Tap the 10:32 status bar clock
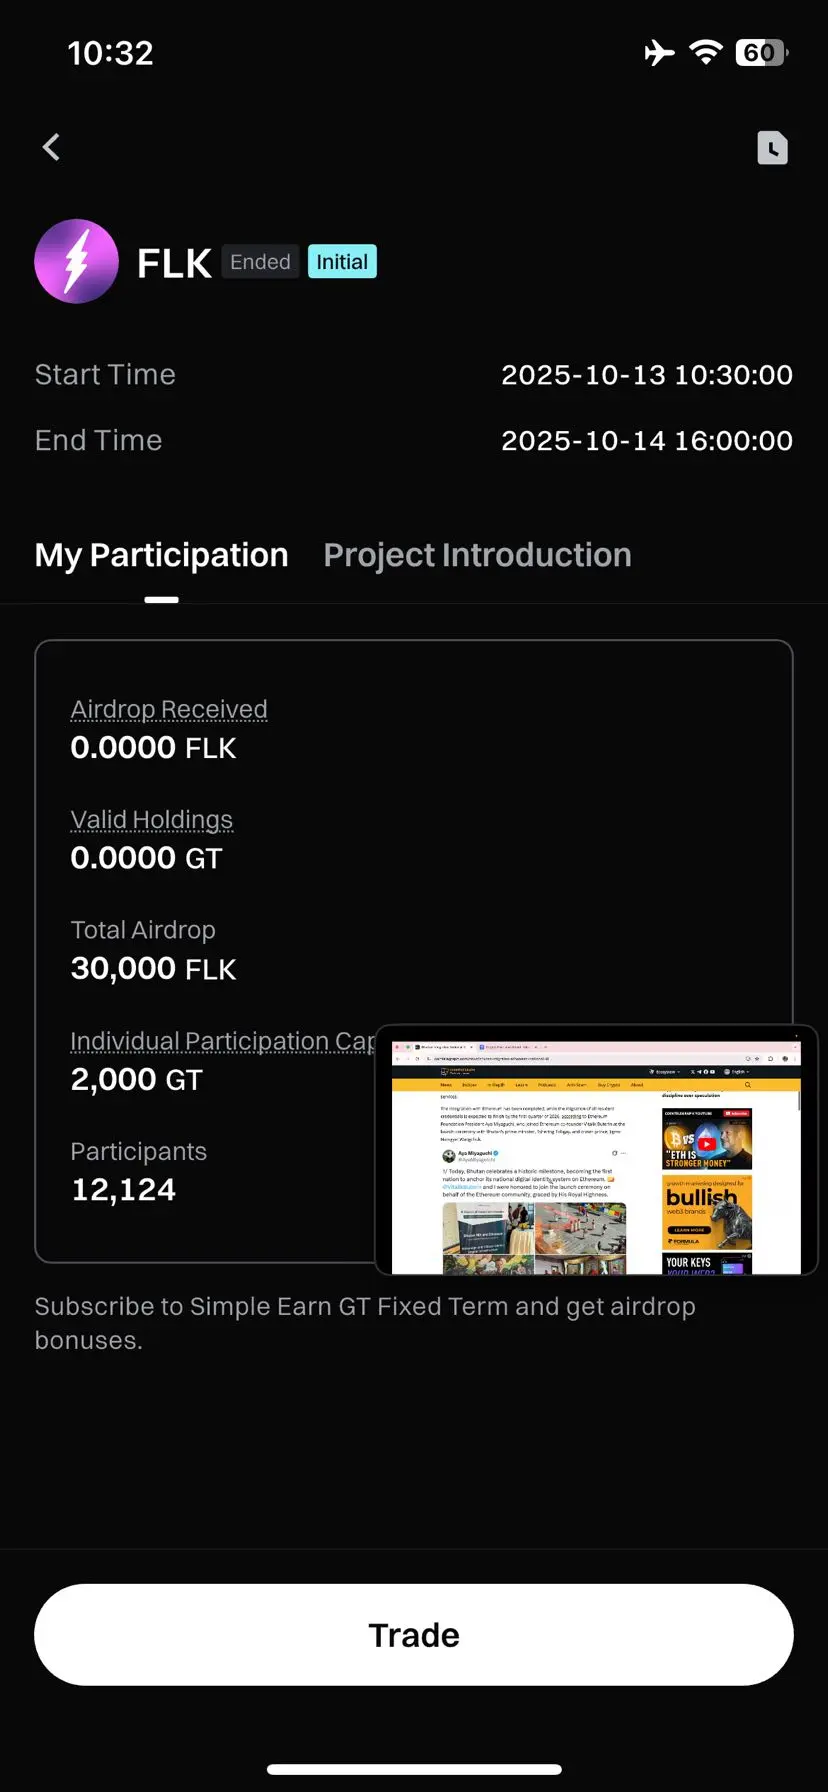Screen dimensions: 828x1792 pyautogui.click(x=110, y=53)
